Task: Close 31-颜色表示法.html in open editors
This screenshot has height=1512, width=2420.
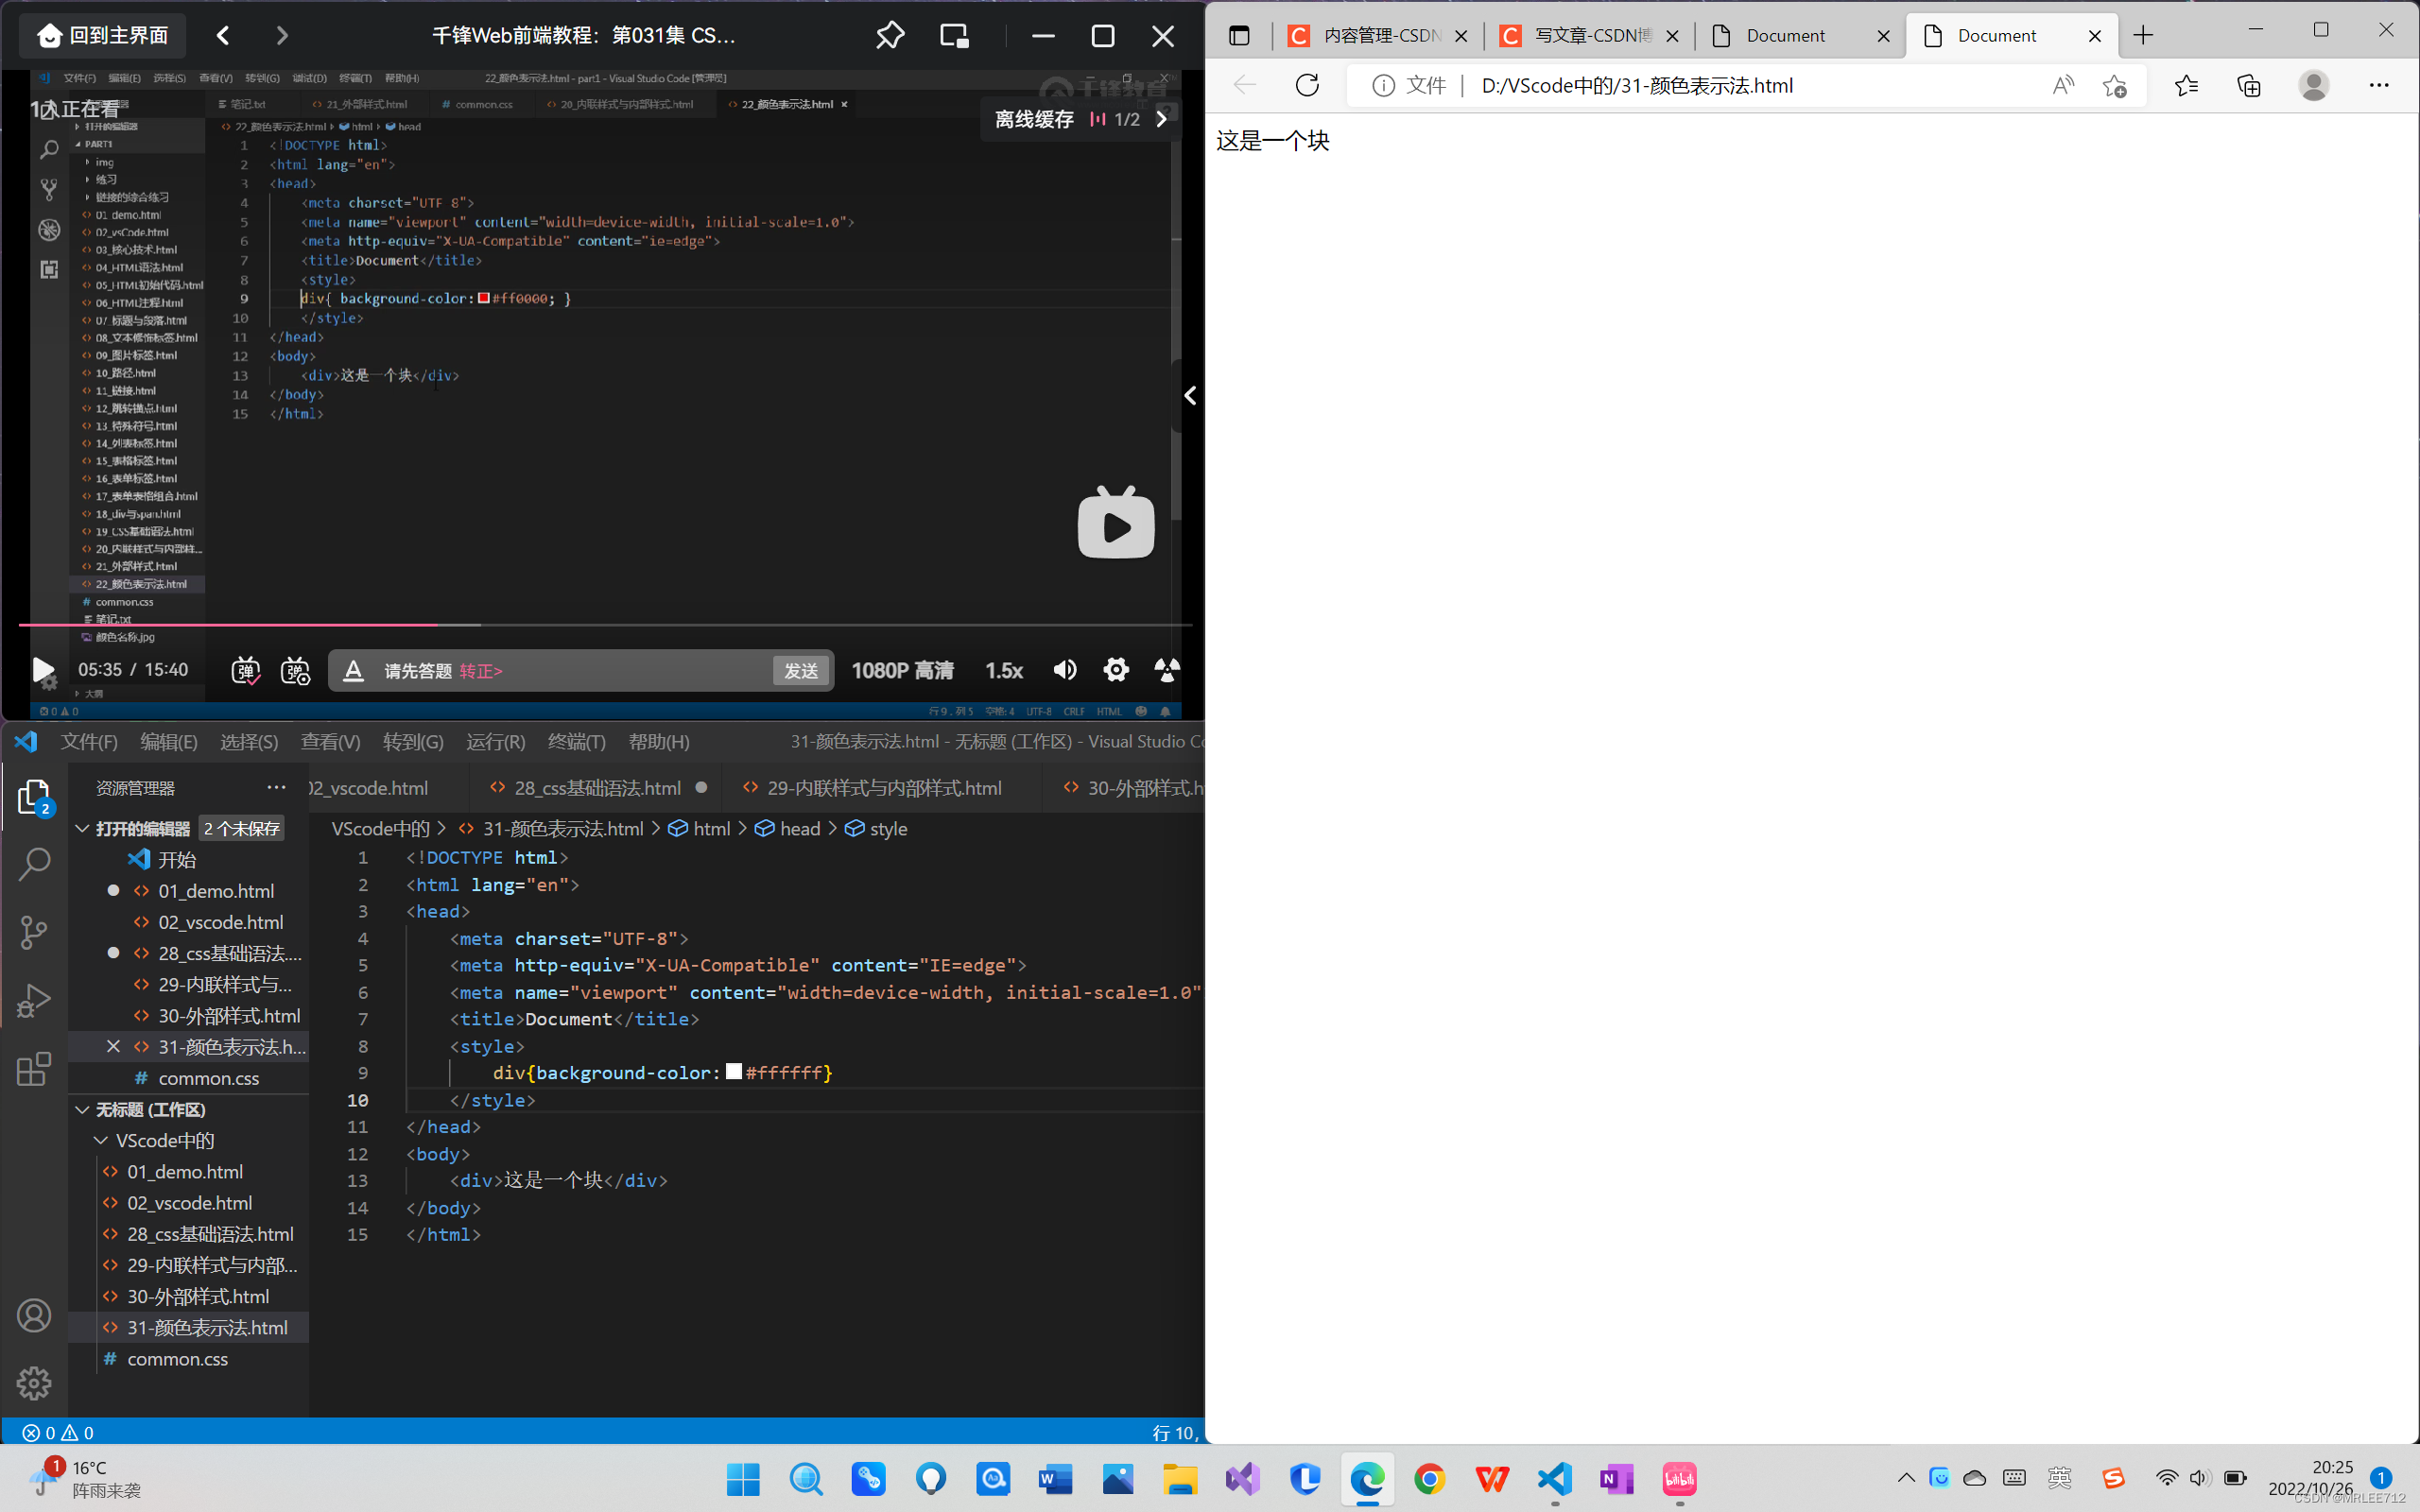Action: coord(113,1047)
